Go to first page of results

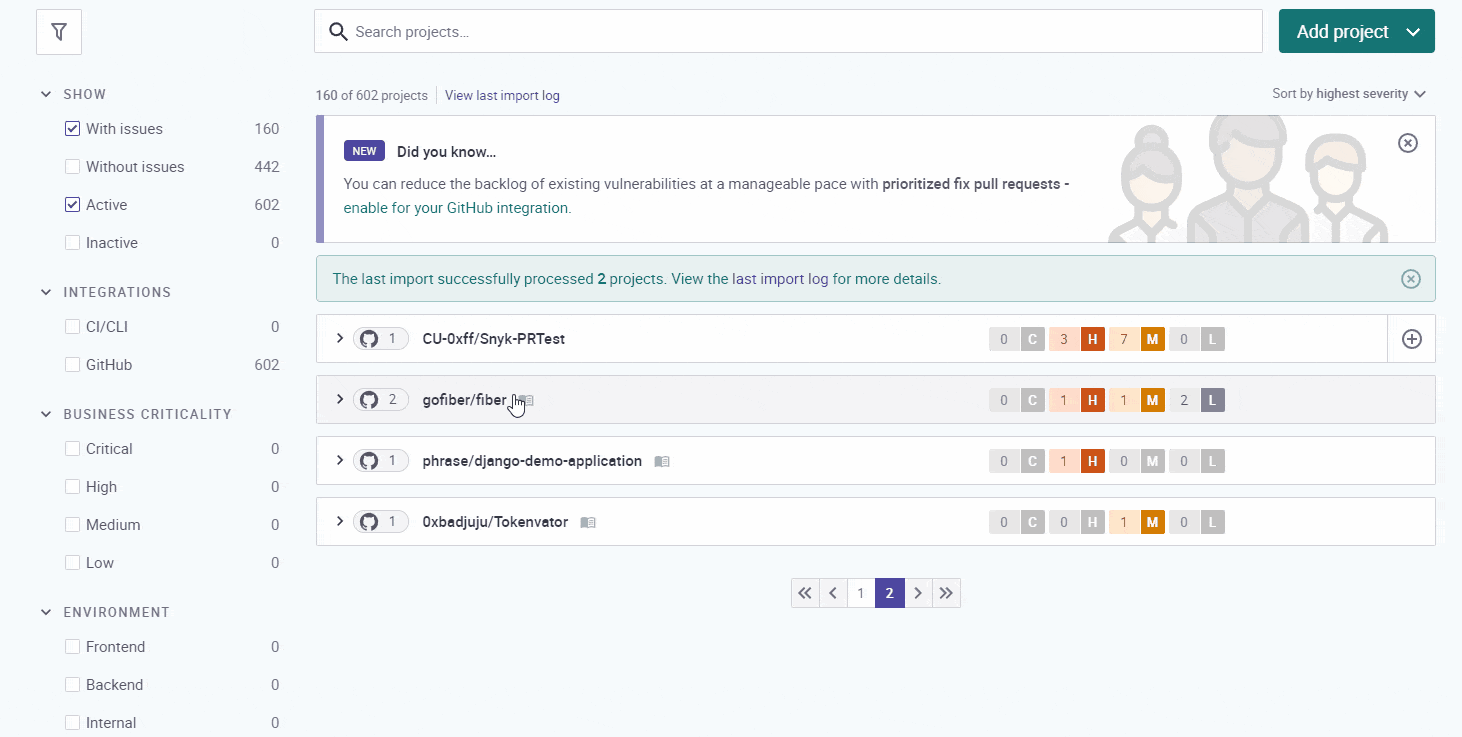coord(804,593)
